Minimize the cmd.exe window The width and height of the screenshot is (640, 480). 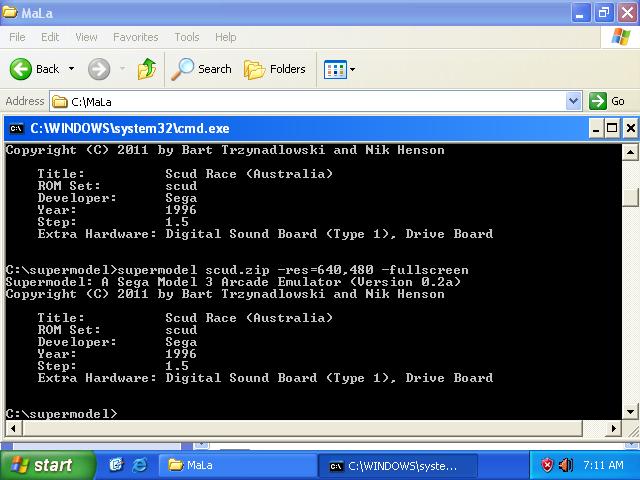(596, 129)
